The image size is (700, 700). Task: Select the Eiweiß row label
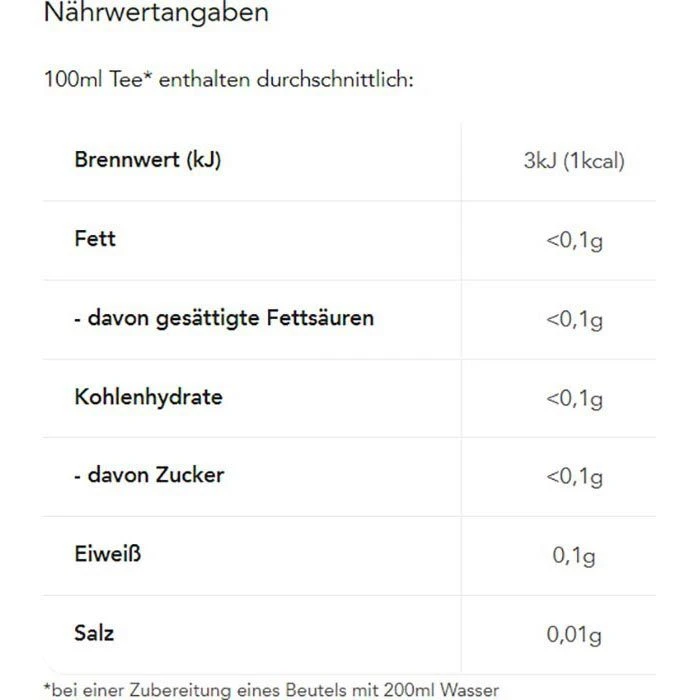click(107, 553)
